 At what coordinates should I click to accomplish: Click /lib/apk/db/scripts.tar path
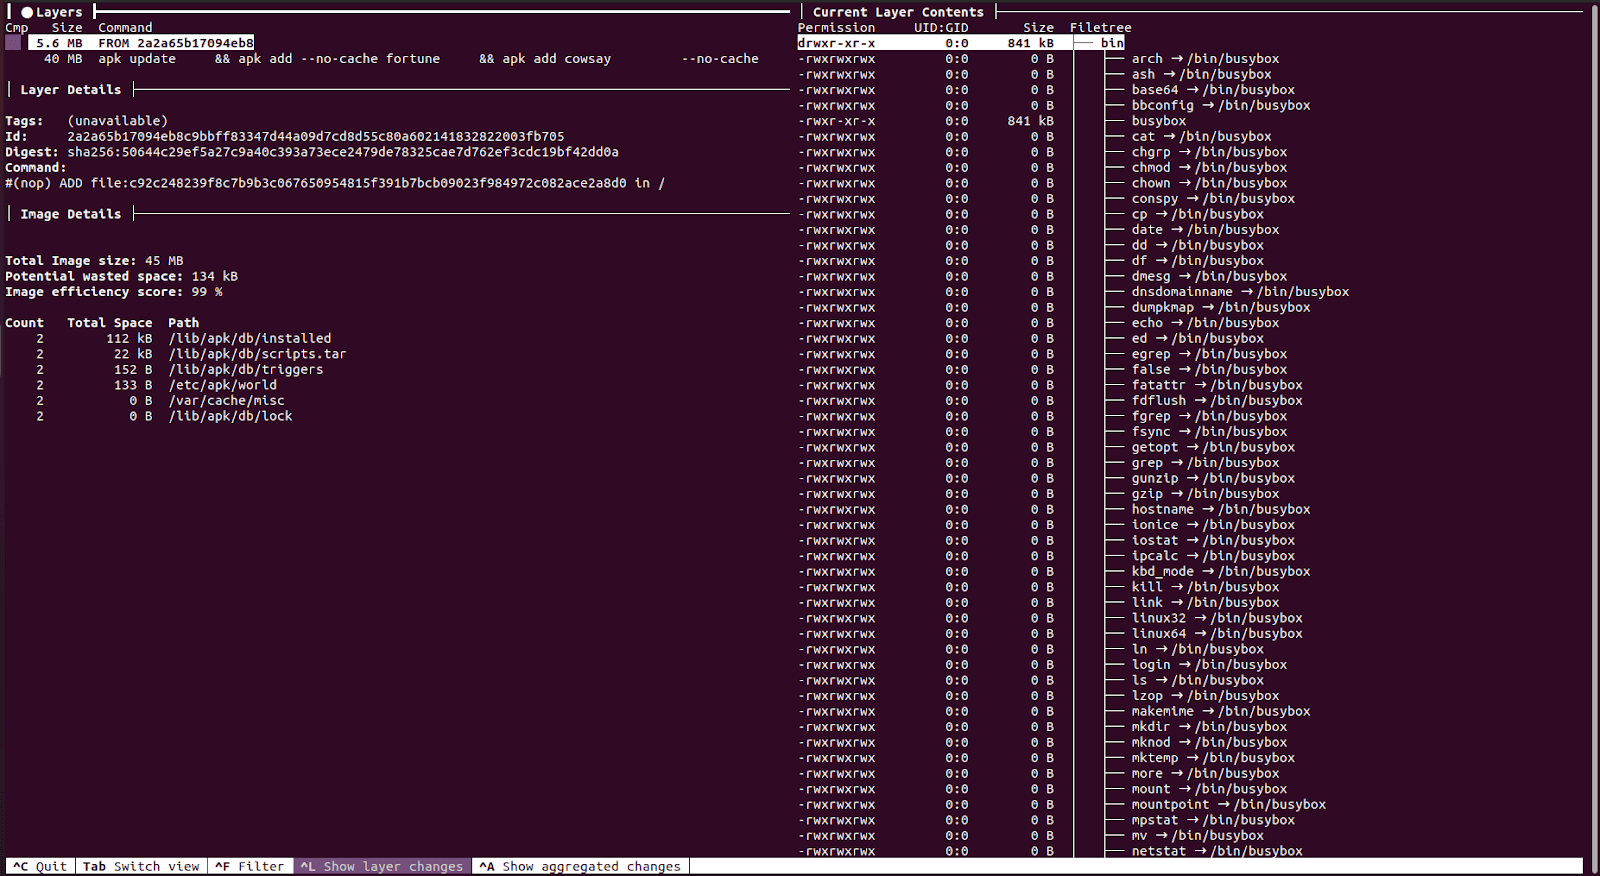pos(257,354)
